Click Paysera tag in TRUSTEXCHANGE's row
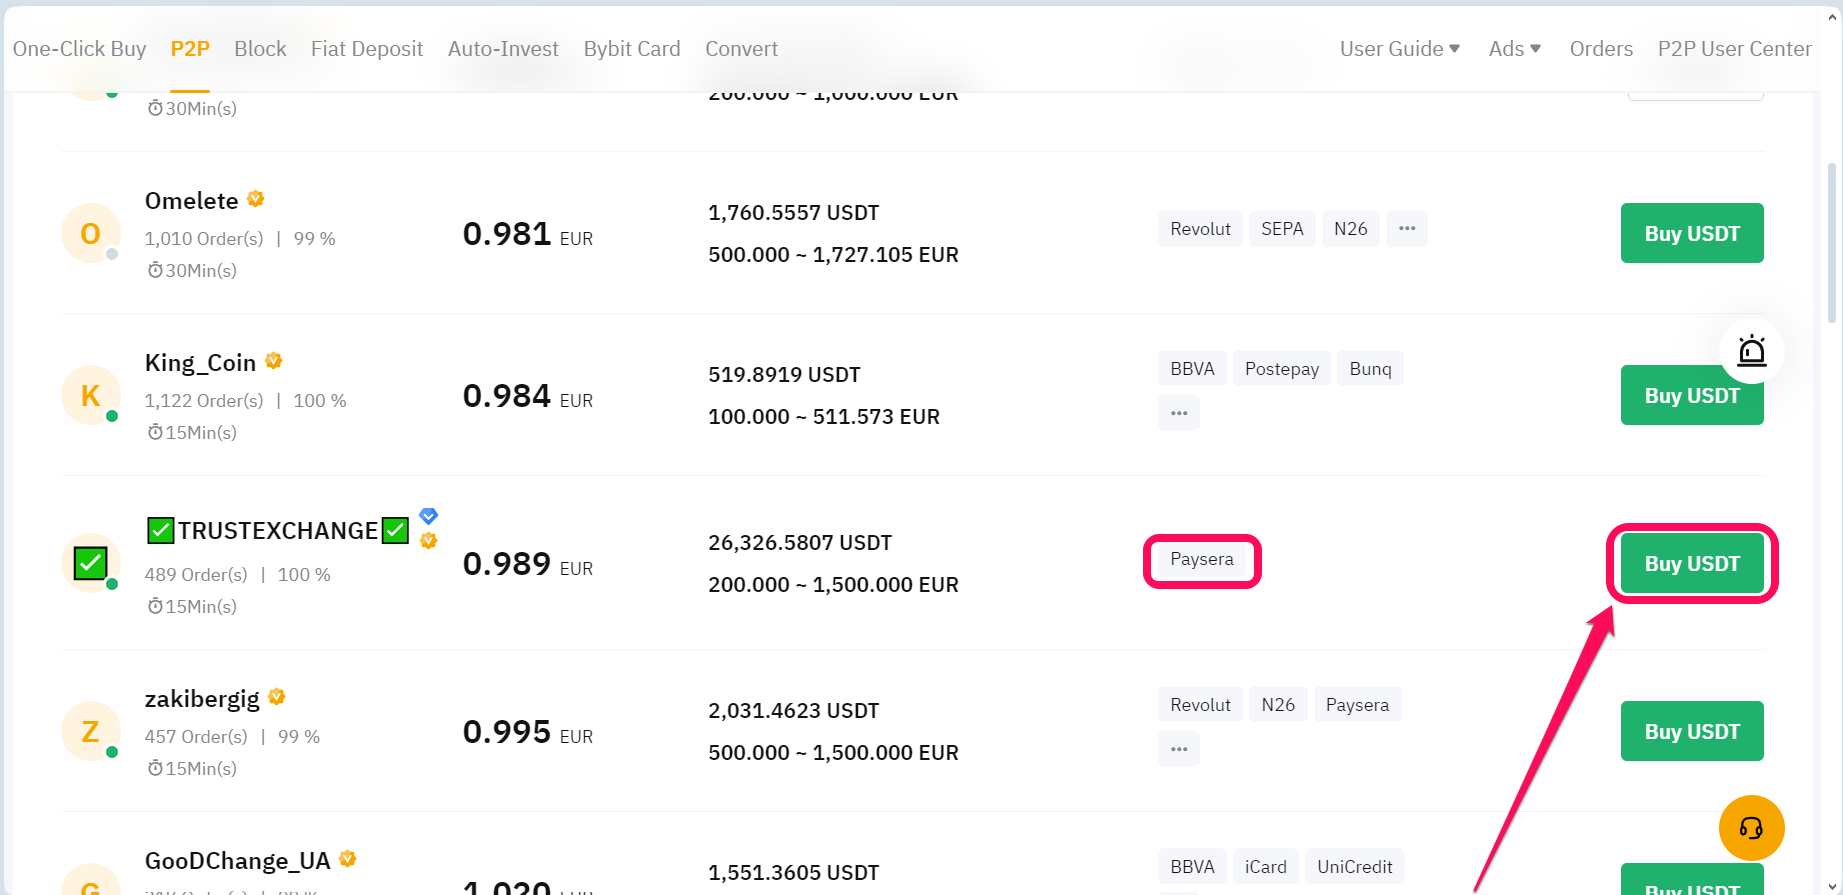The width and height of the screenshot is (1843, 895). pos(1202,559)
